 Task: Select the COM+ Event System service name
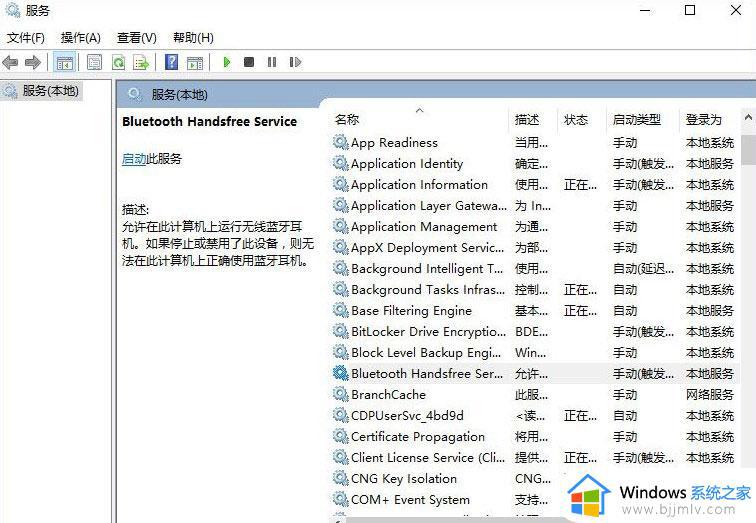coord(410,500)
